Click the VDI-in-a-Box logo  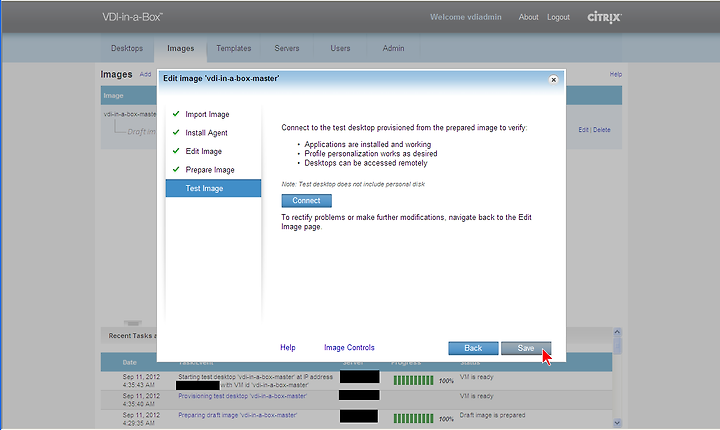132,17
